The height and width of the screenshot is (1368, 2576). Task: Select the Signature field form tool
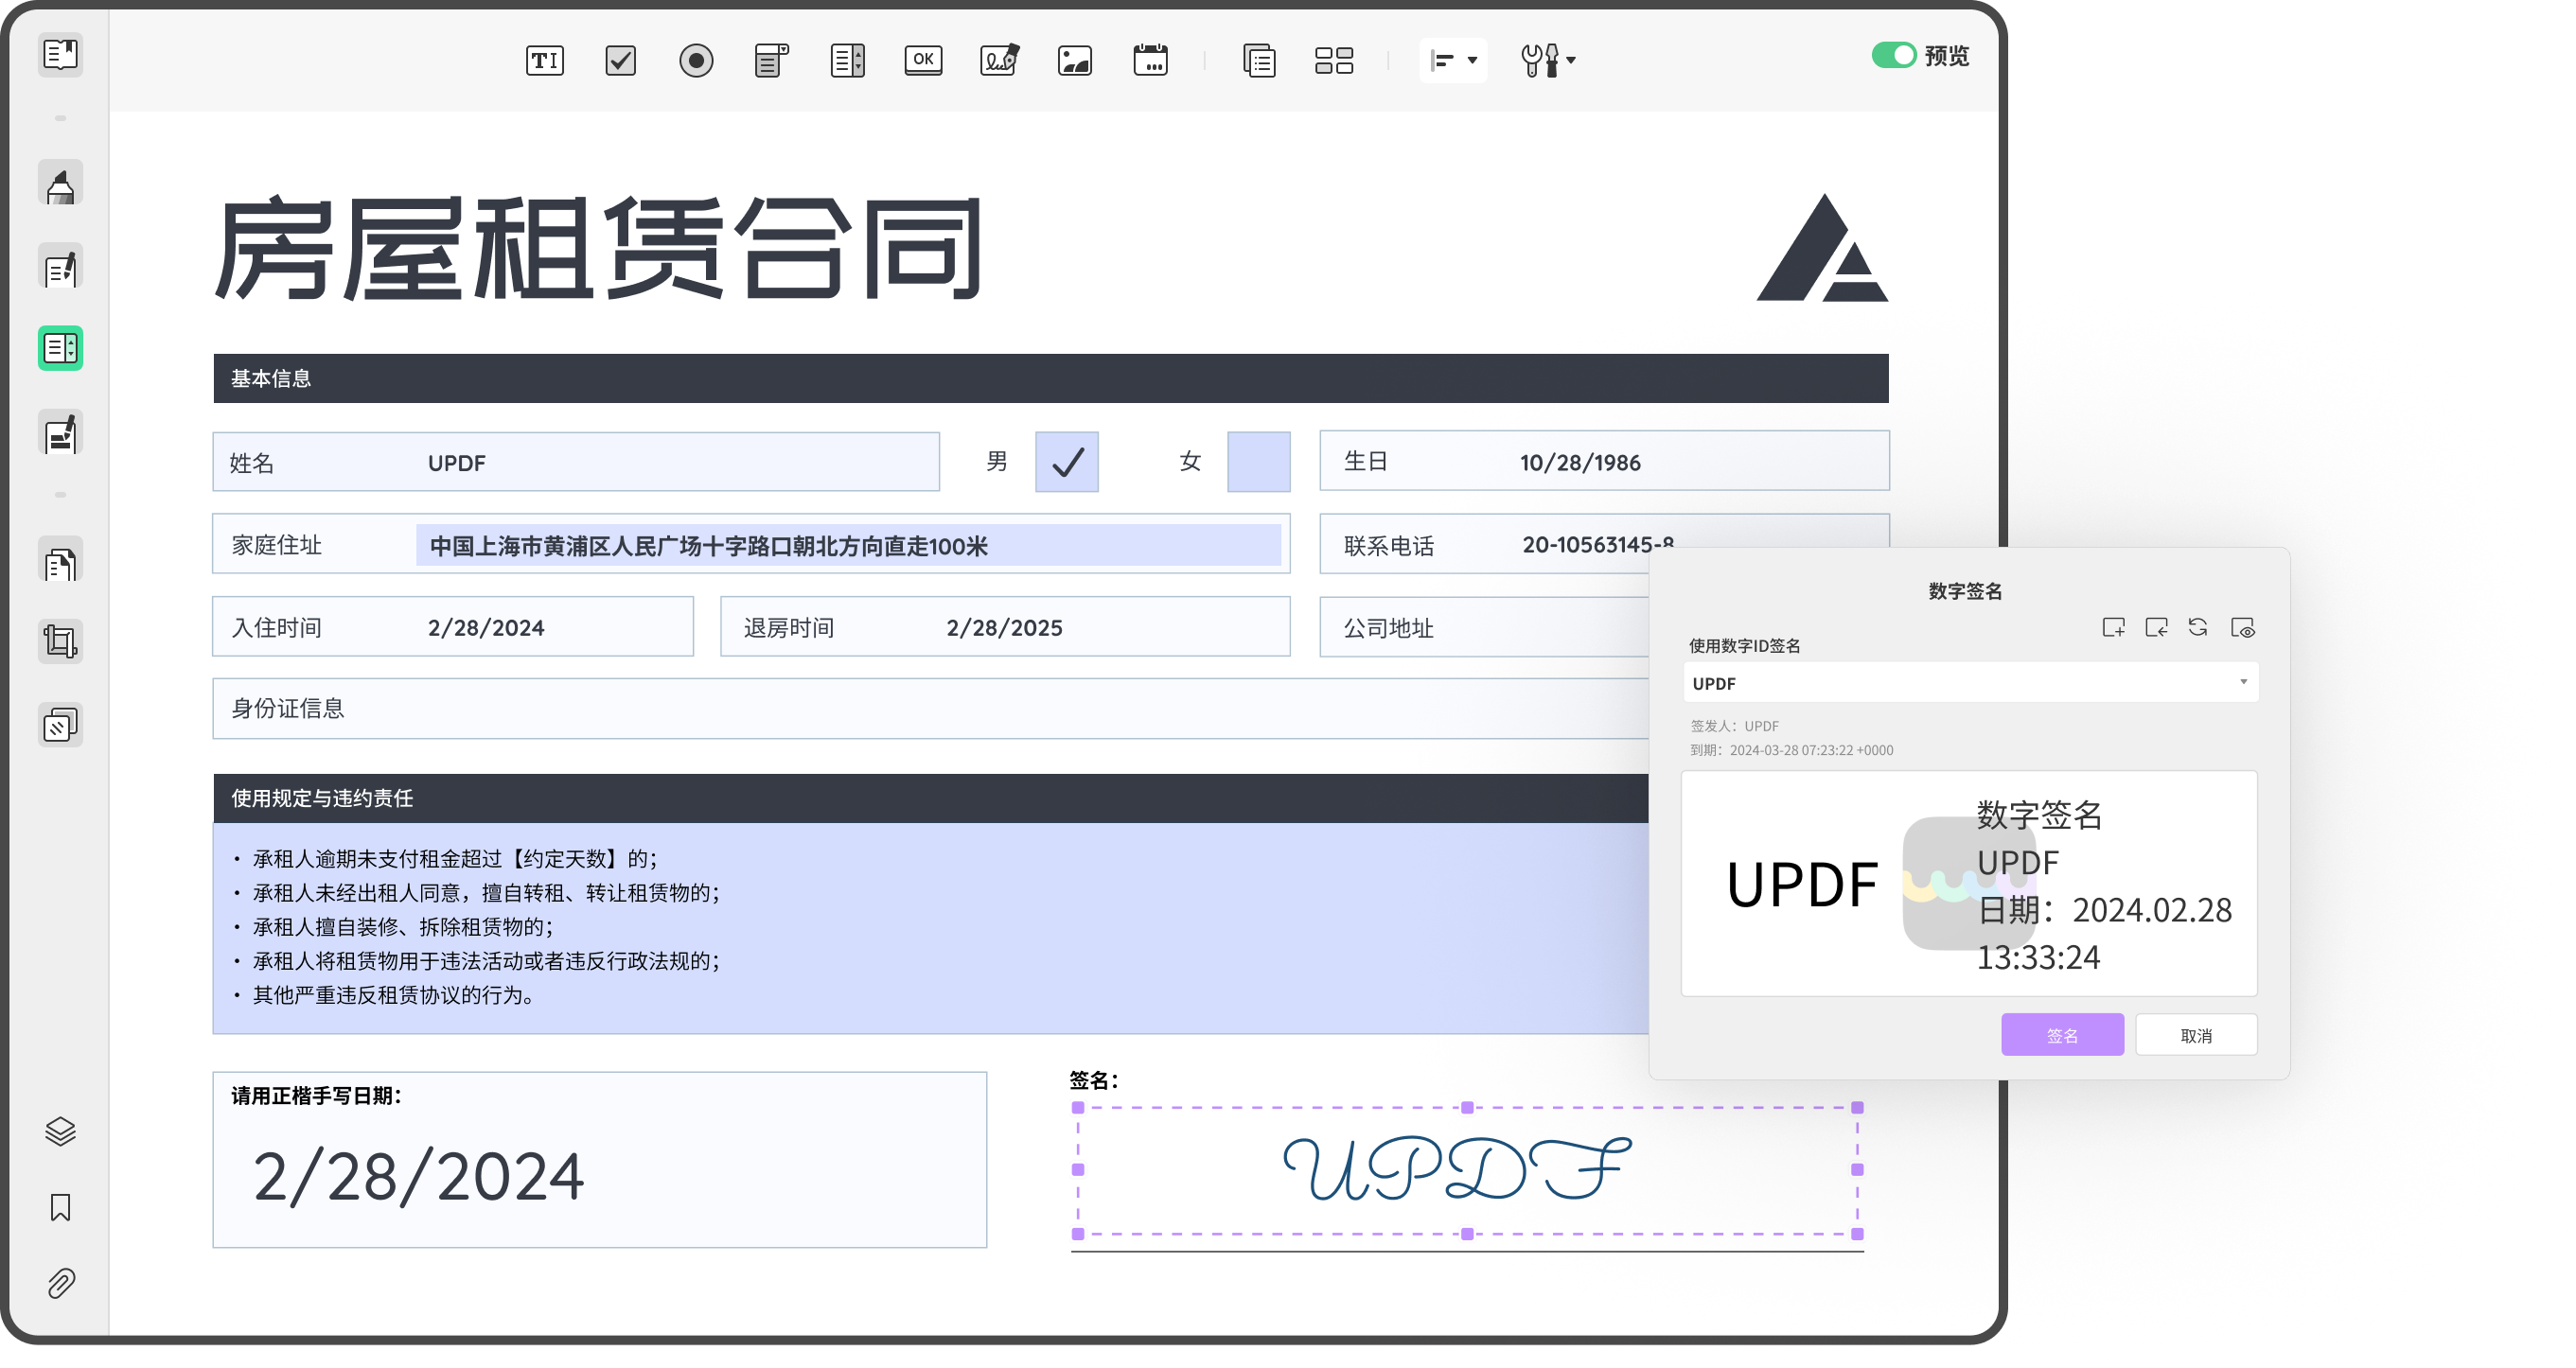point(999,60)
